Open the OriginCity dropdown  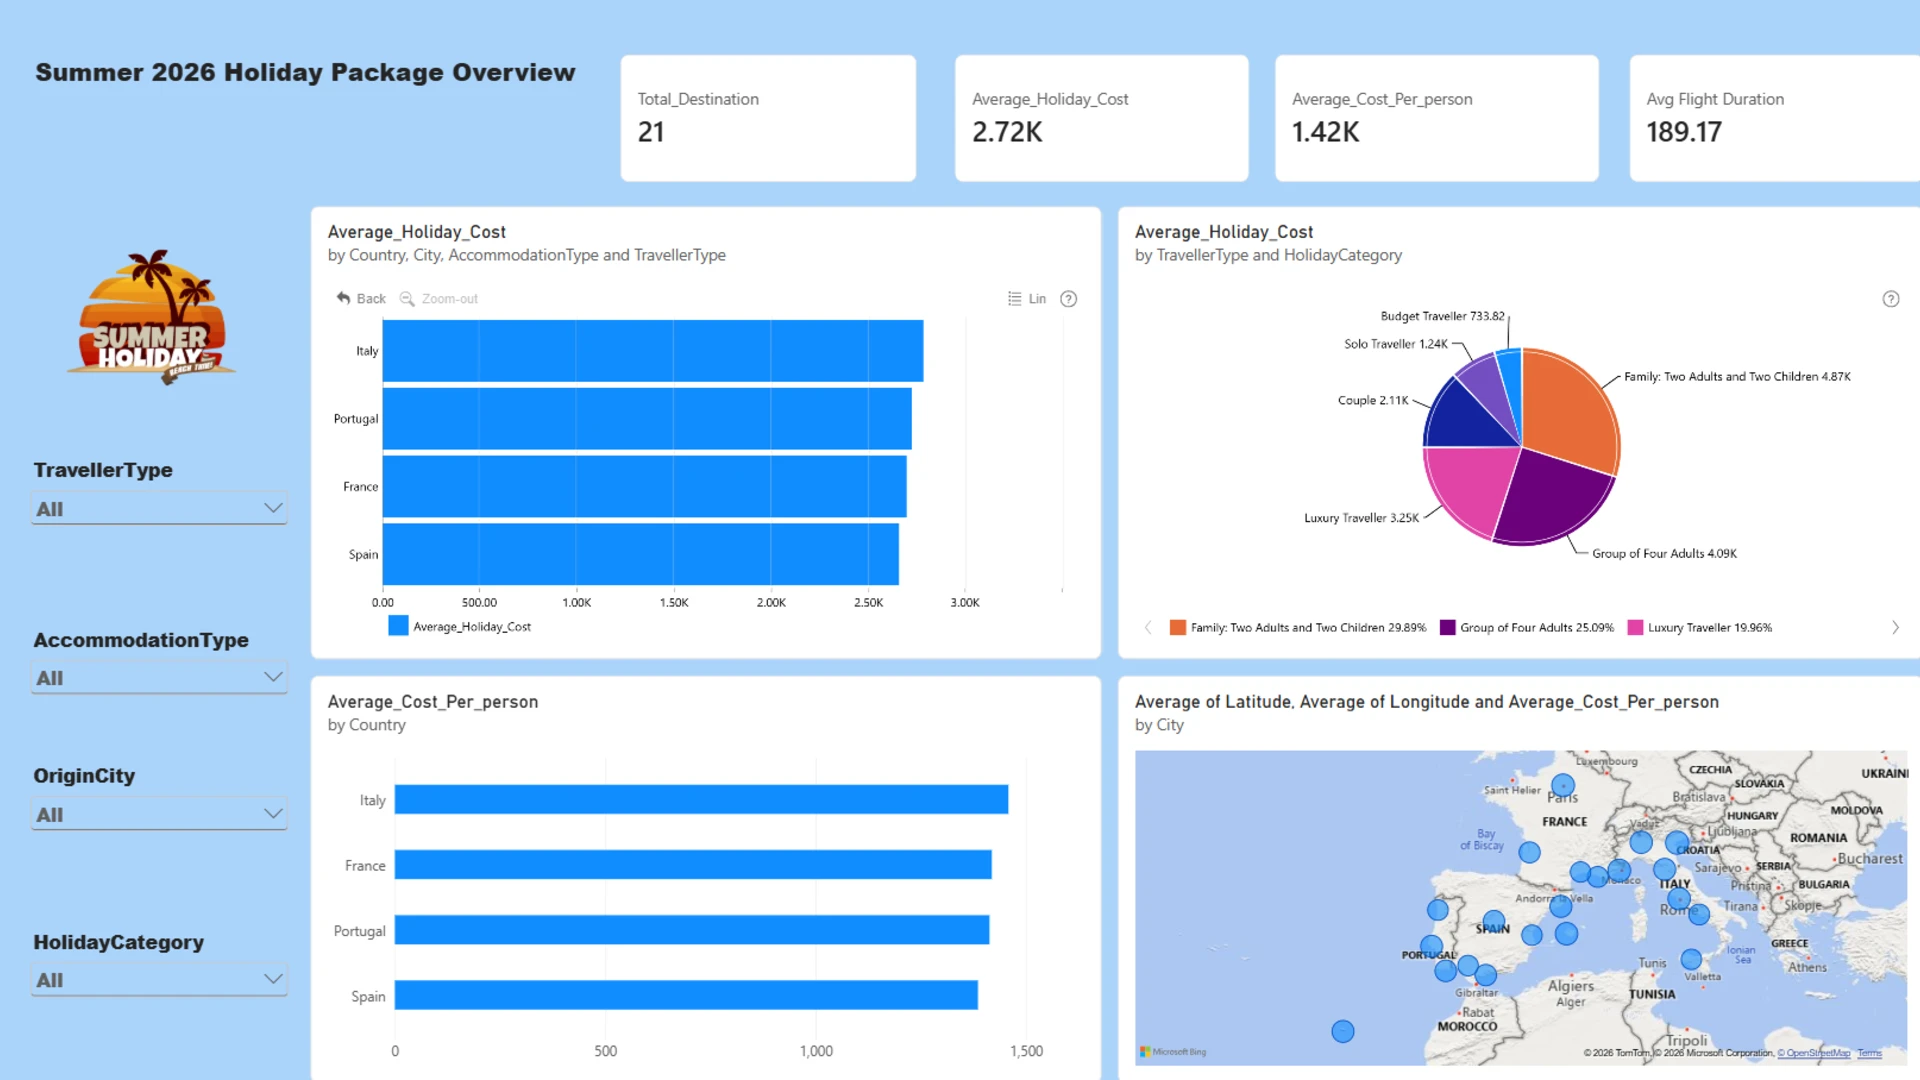pyautogui.click(x=159, y=814)
